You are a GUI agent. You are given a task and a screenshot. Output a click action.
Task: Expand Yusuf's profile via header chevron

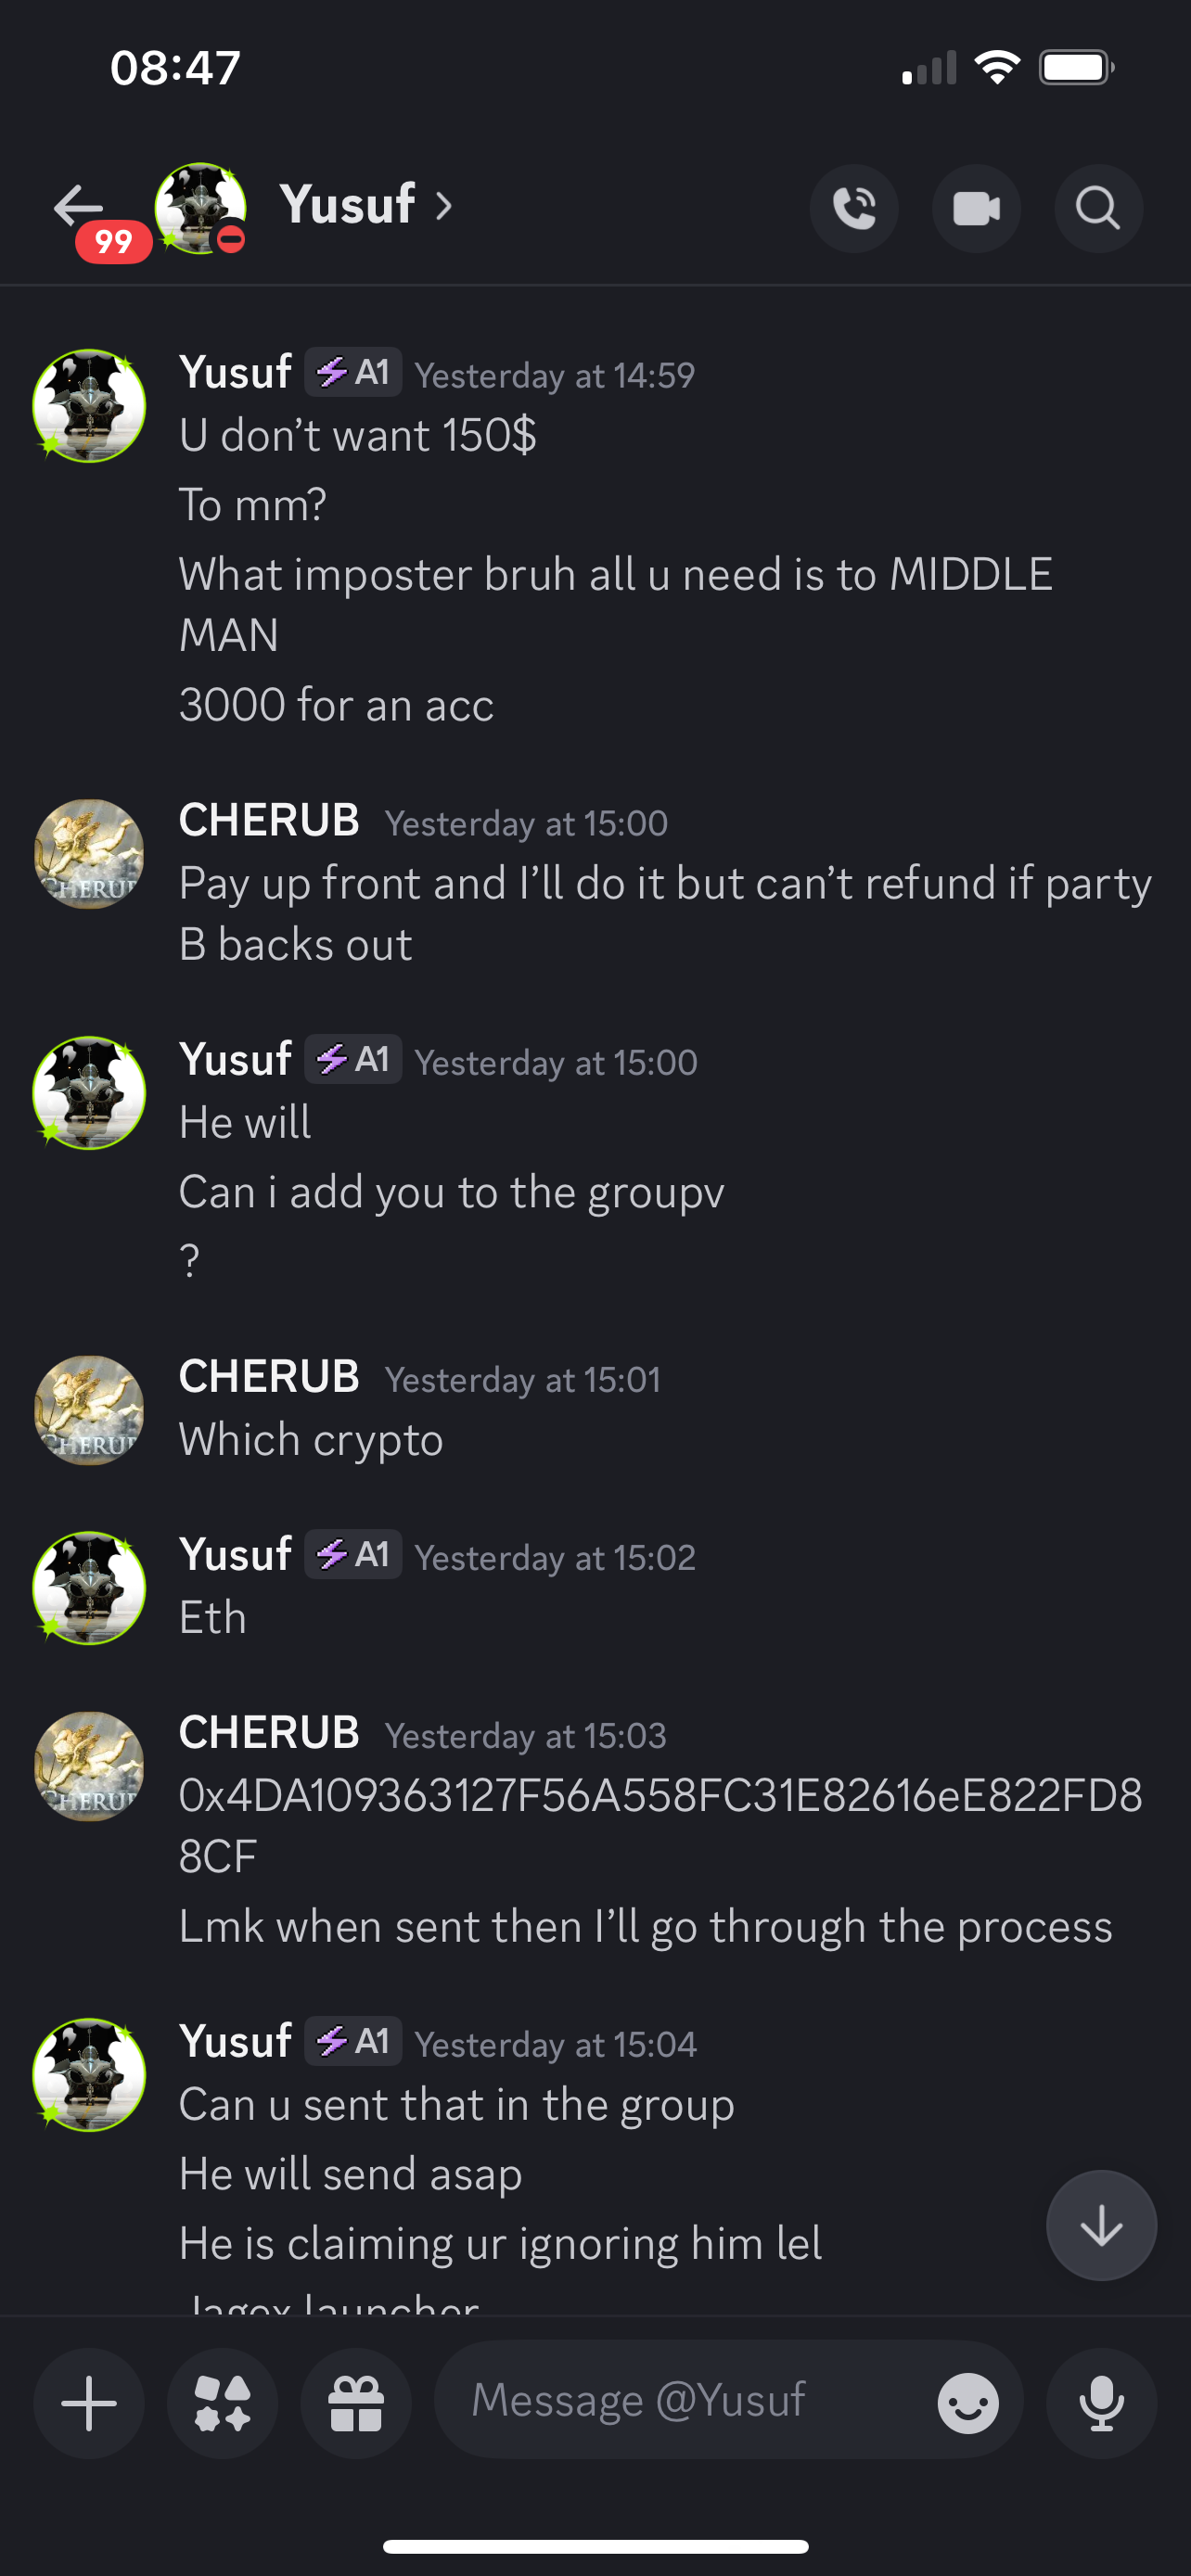tap(444, 206)
